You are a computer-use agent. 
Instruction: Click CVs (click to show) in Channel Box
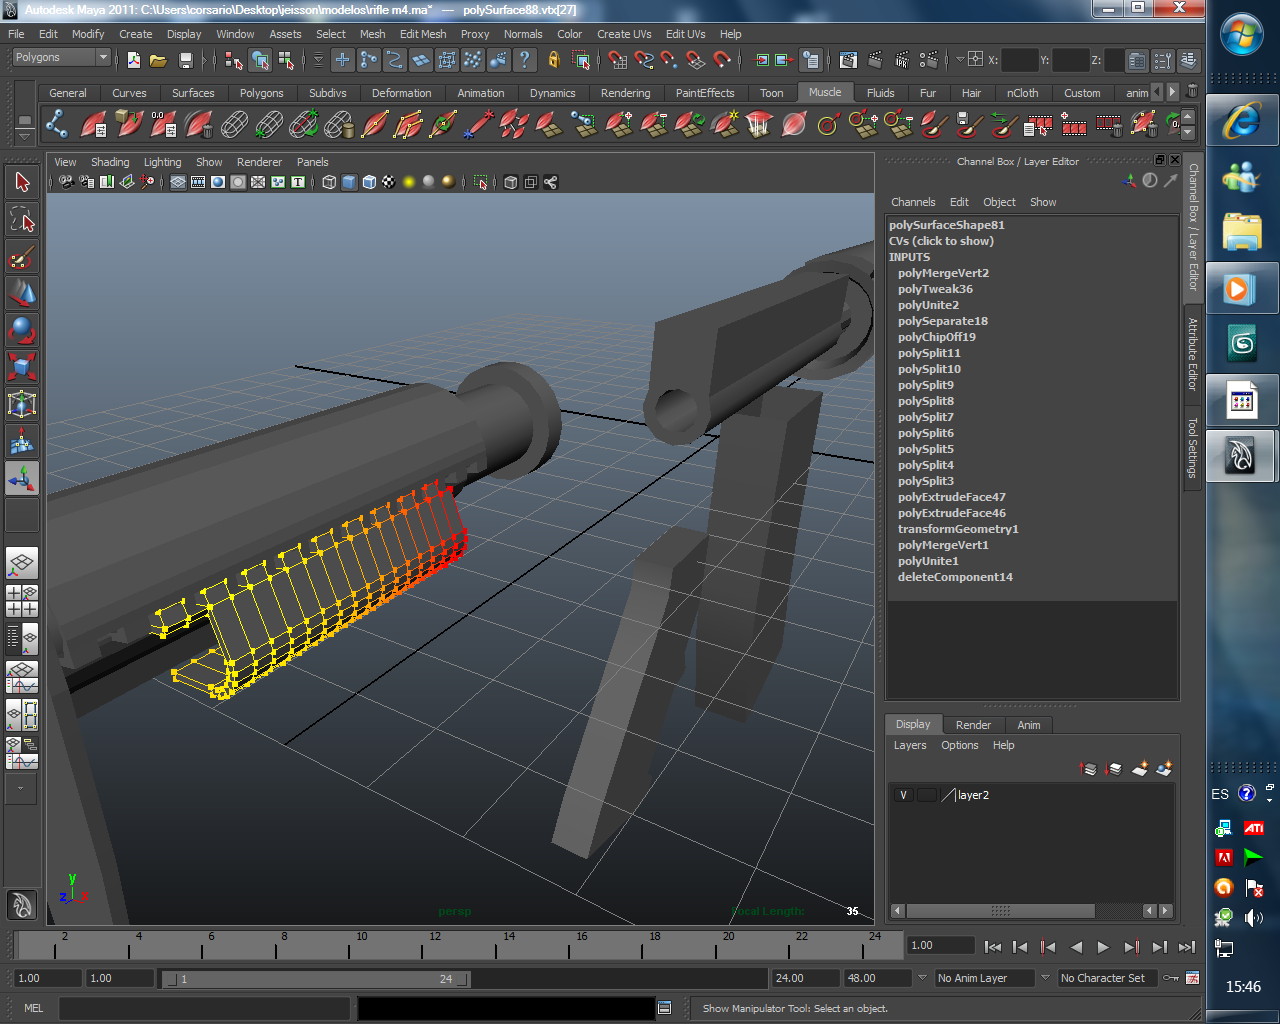(x=941, y=241)
